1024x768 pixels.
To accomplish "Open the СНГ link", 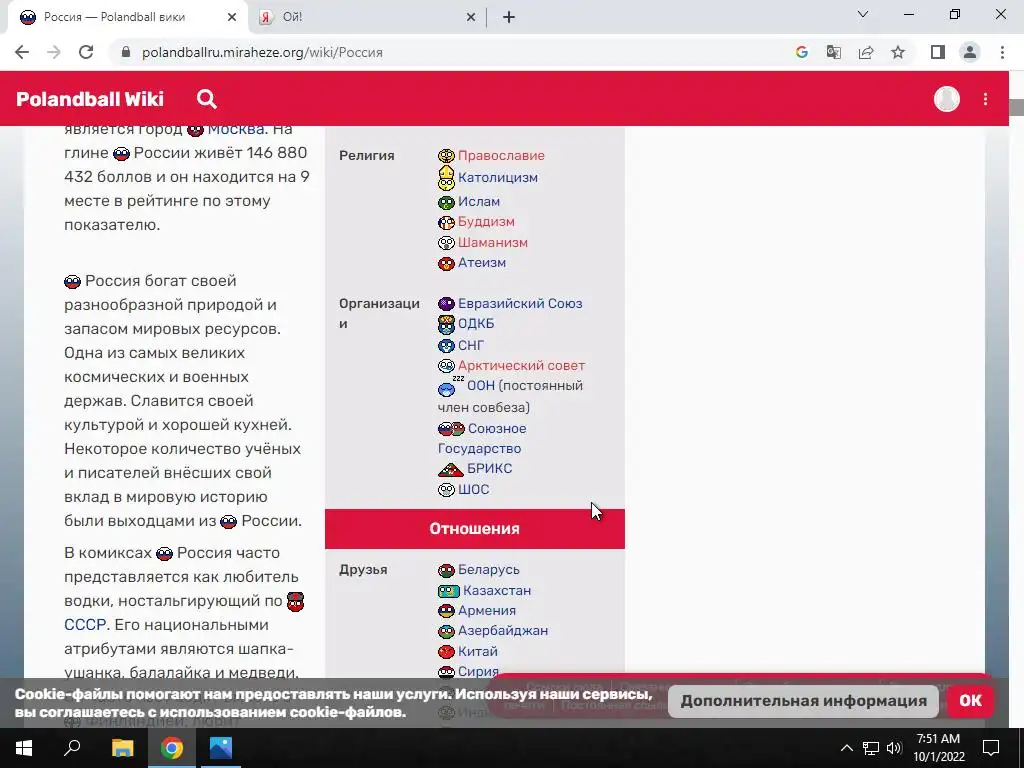I will (471, 345).
